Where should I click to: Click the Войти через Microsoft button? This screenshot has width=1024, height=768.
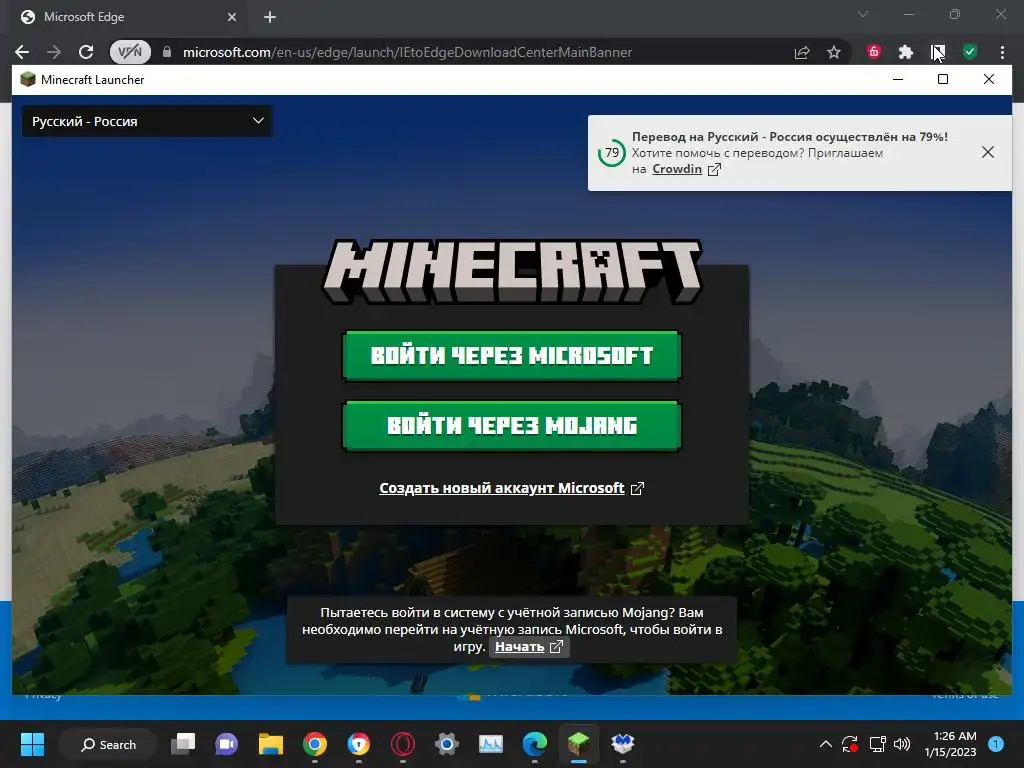511,356
